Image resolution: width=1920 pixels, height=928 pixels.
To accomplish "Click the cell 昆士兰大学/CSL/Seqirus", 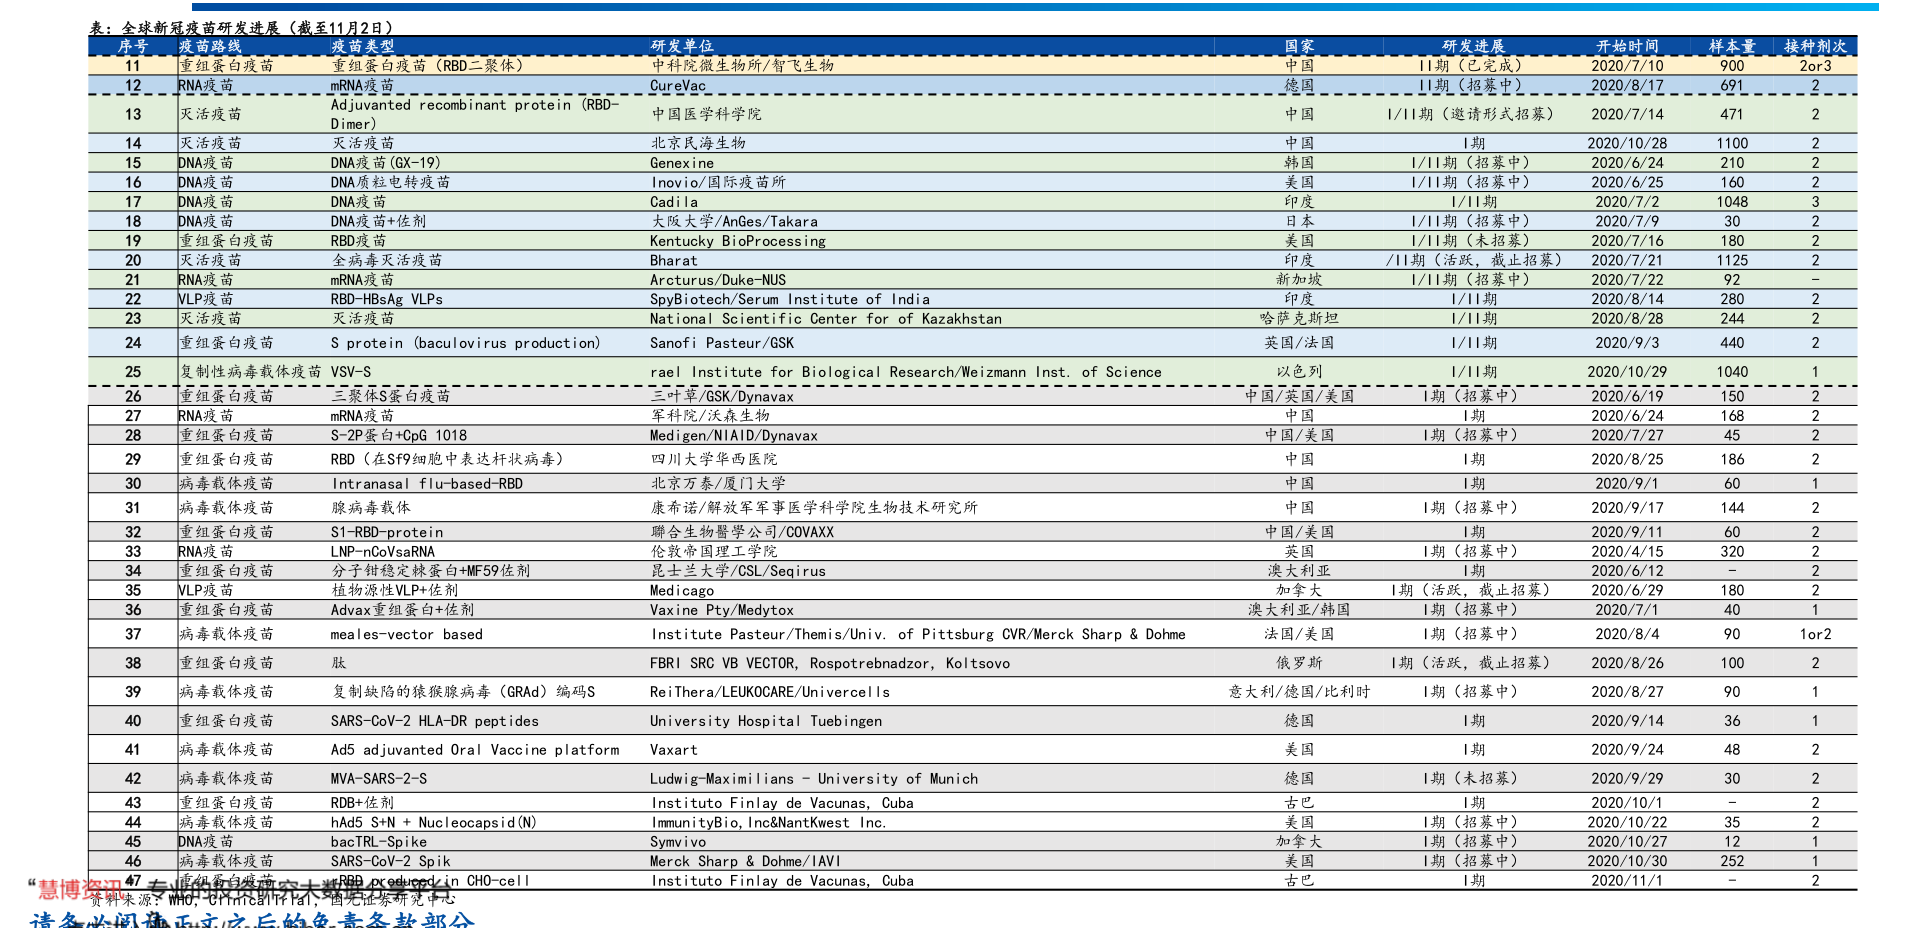I will pyautogui.click(x=738, y=571).
